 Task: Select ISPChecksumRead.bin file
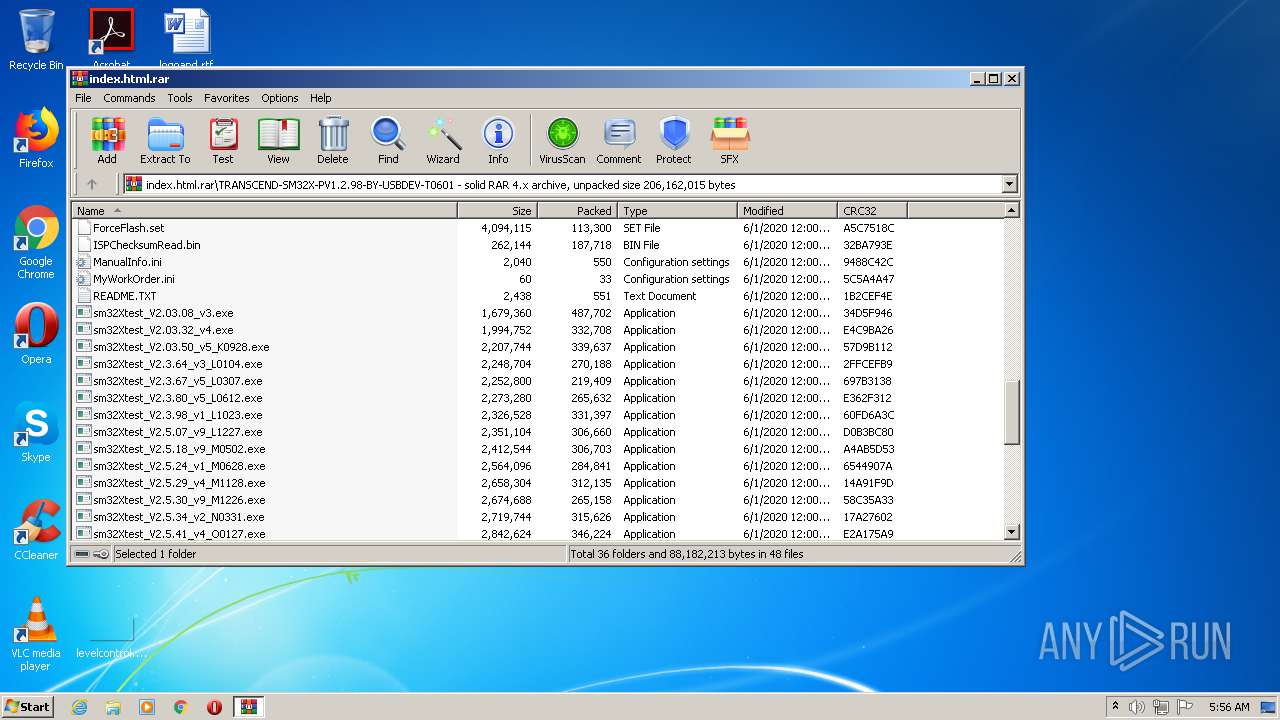146,245
